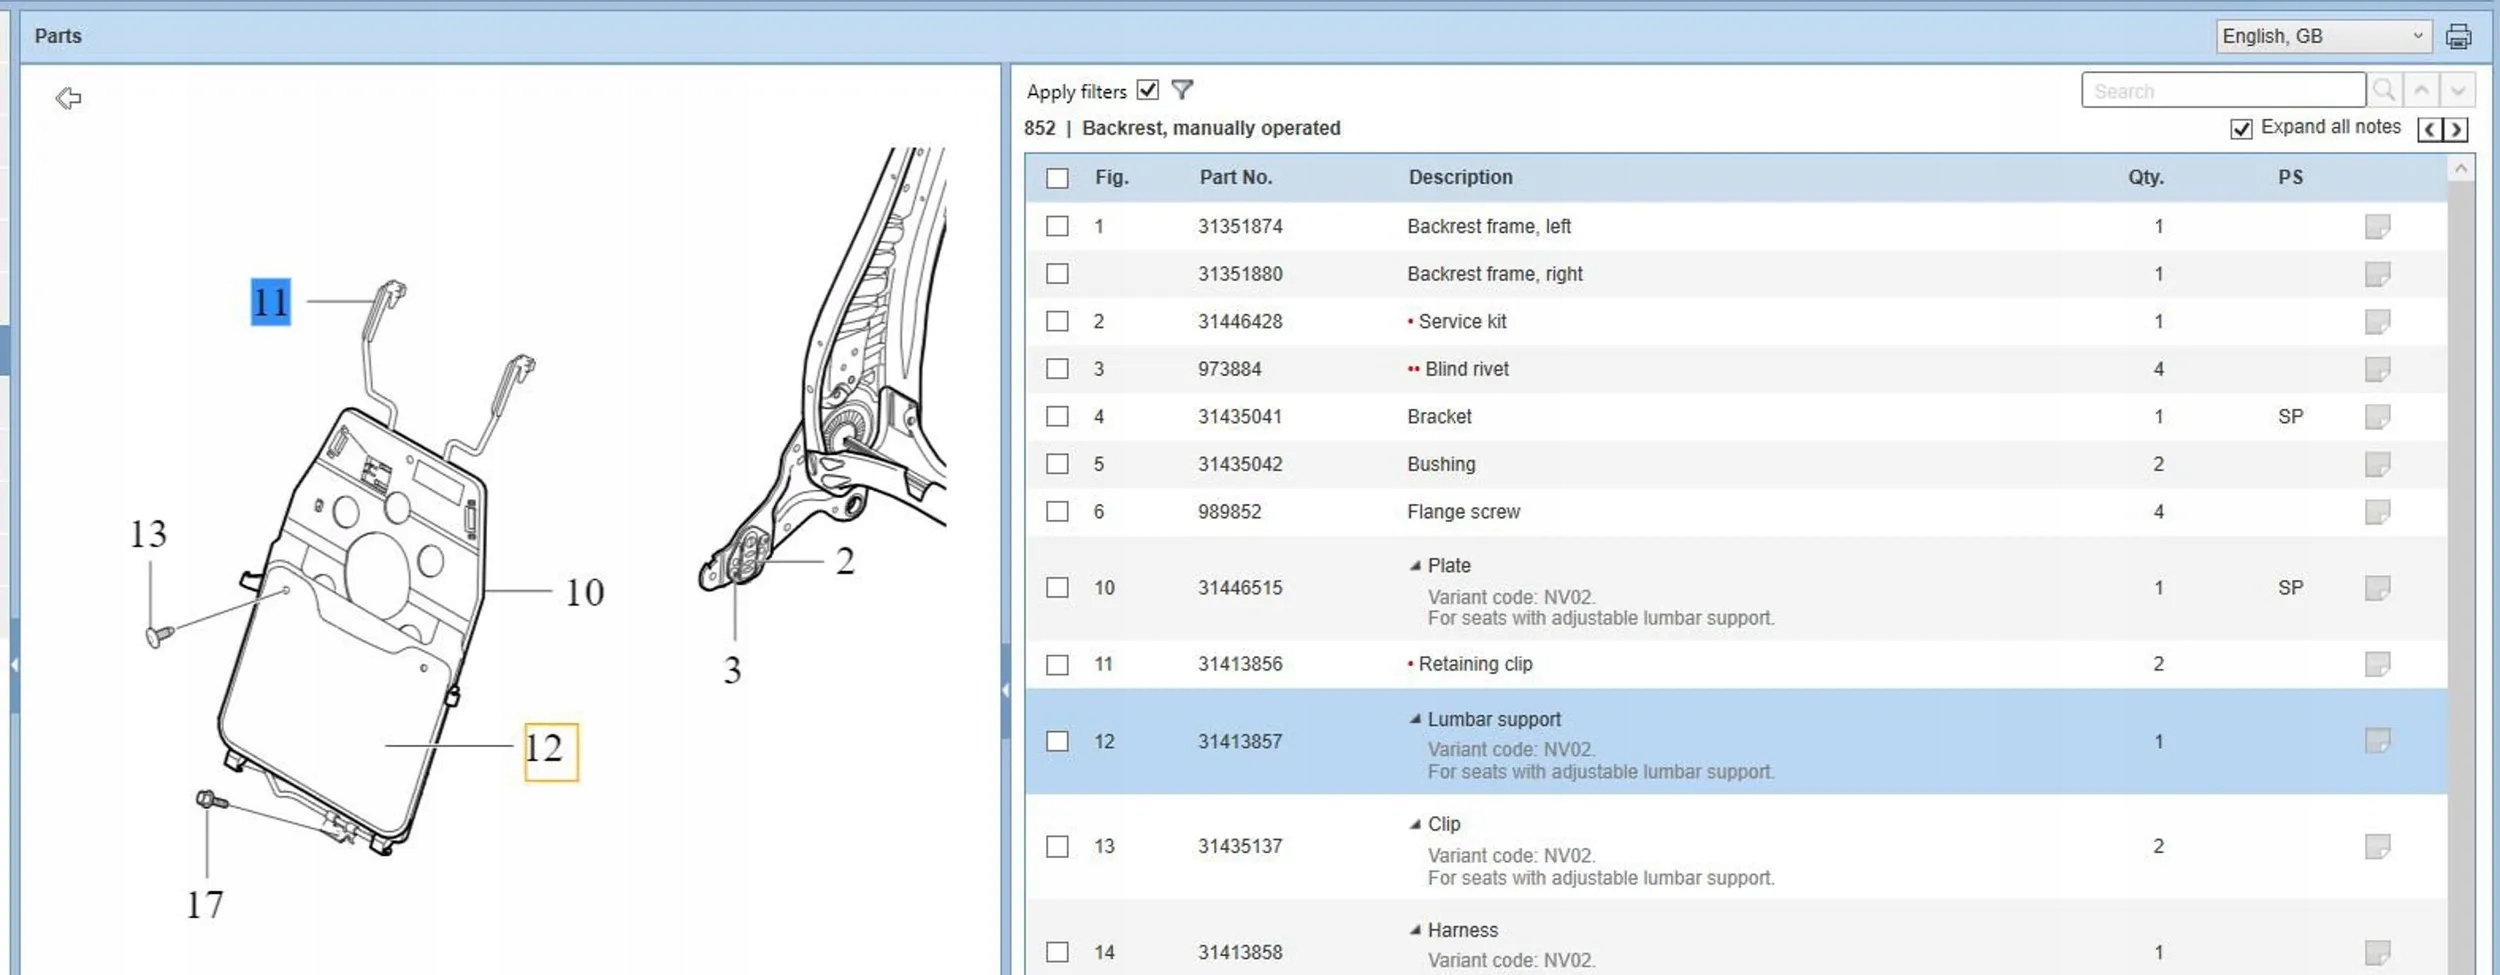Open note icon for Bracket row

pos(2377,417)
